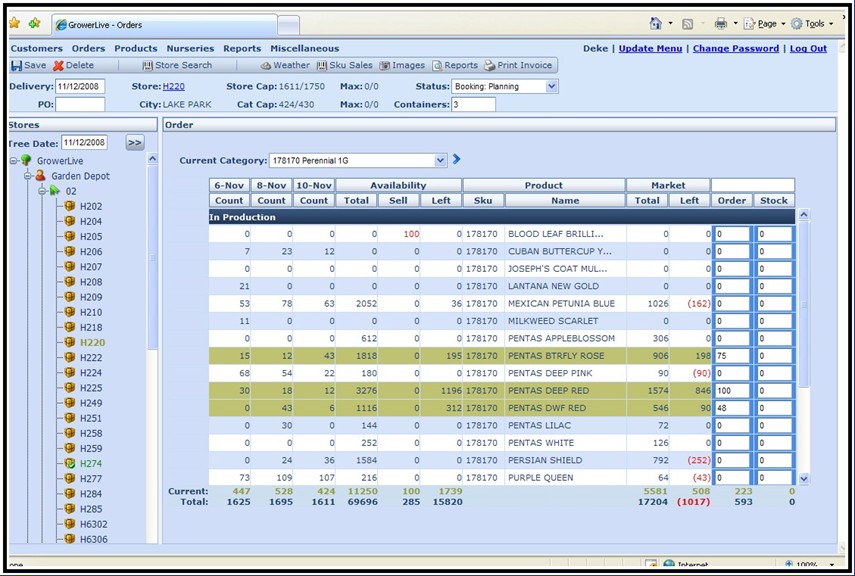Open the Status dropdown

tap(551, 87)
